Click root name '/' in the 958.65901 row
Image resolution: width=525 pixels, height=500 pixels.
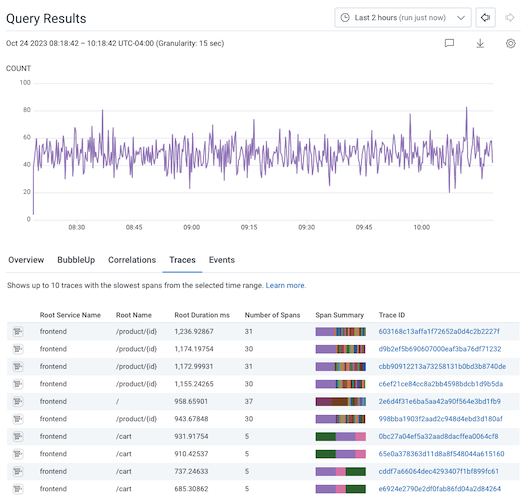117,401
